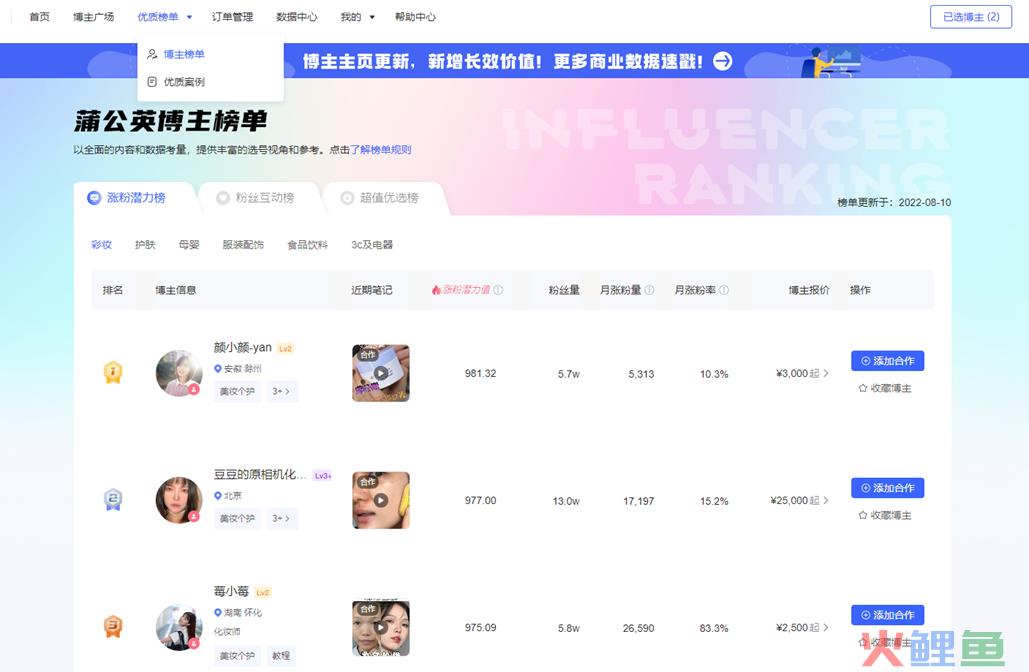1029x672 pixels.
Task: Click the info icon beside 月涨粉率
Action: (x=724, y=289)
